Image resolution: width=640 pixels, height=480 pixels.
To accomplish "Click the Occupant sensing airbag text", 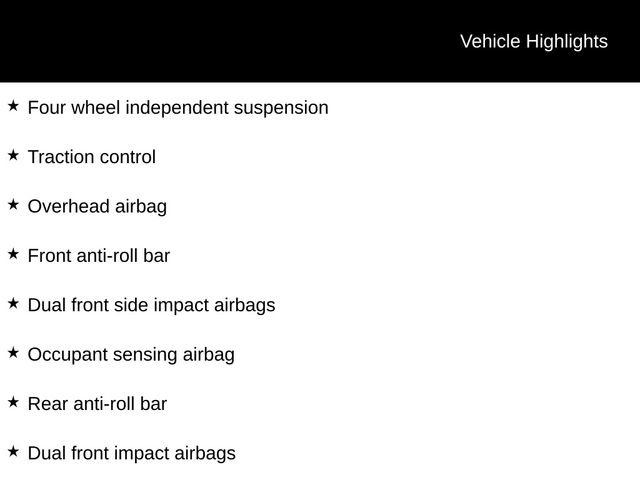I will coord(131,354).
